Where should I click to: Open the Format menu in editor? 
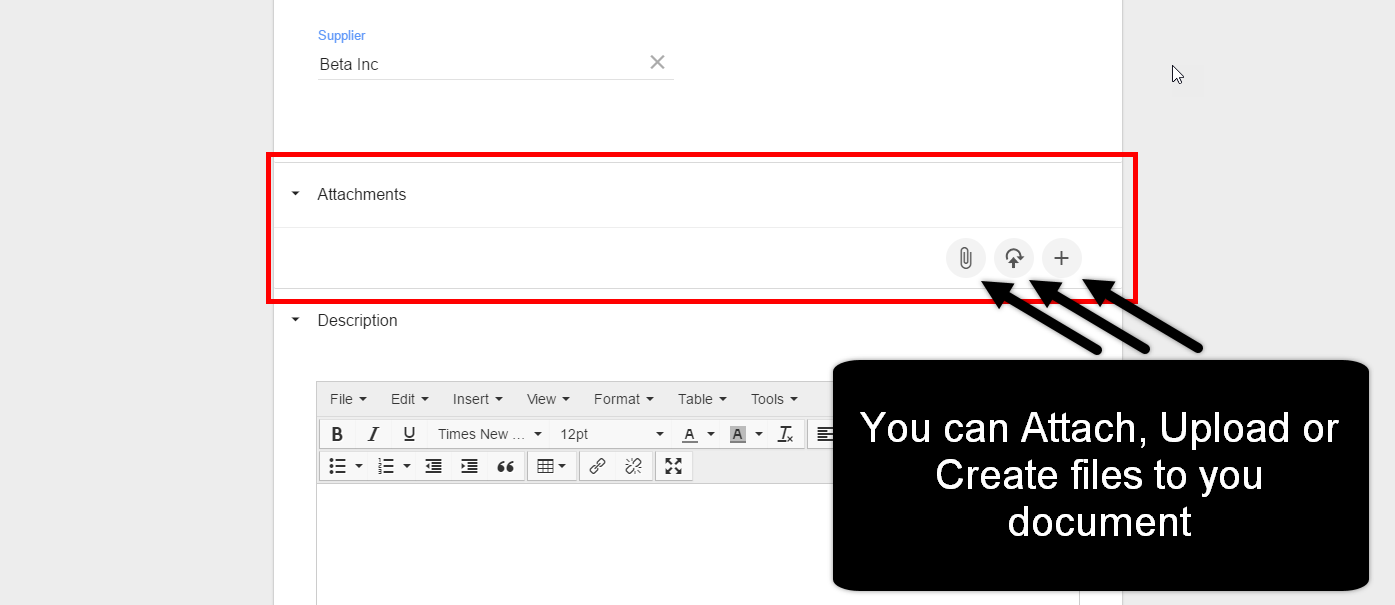[623, 399]
